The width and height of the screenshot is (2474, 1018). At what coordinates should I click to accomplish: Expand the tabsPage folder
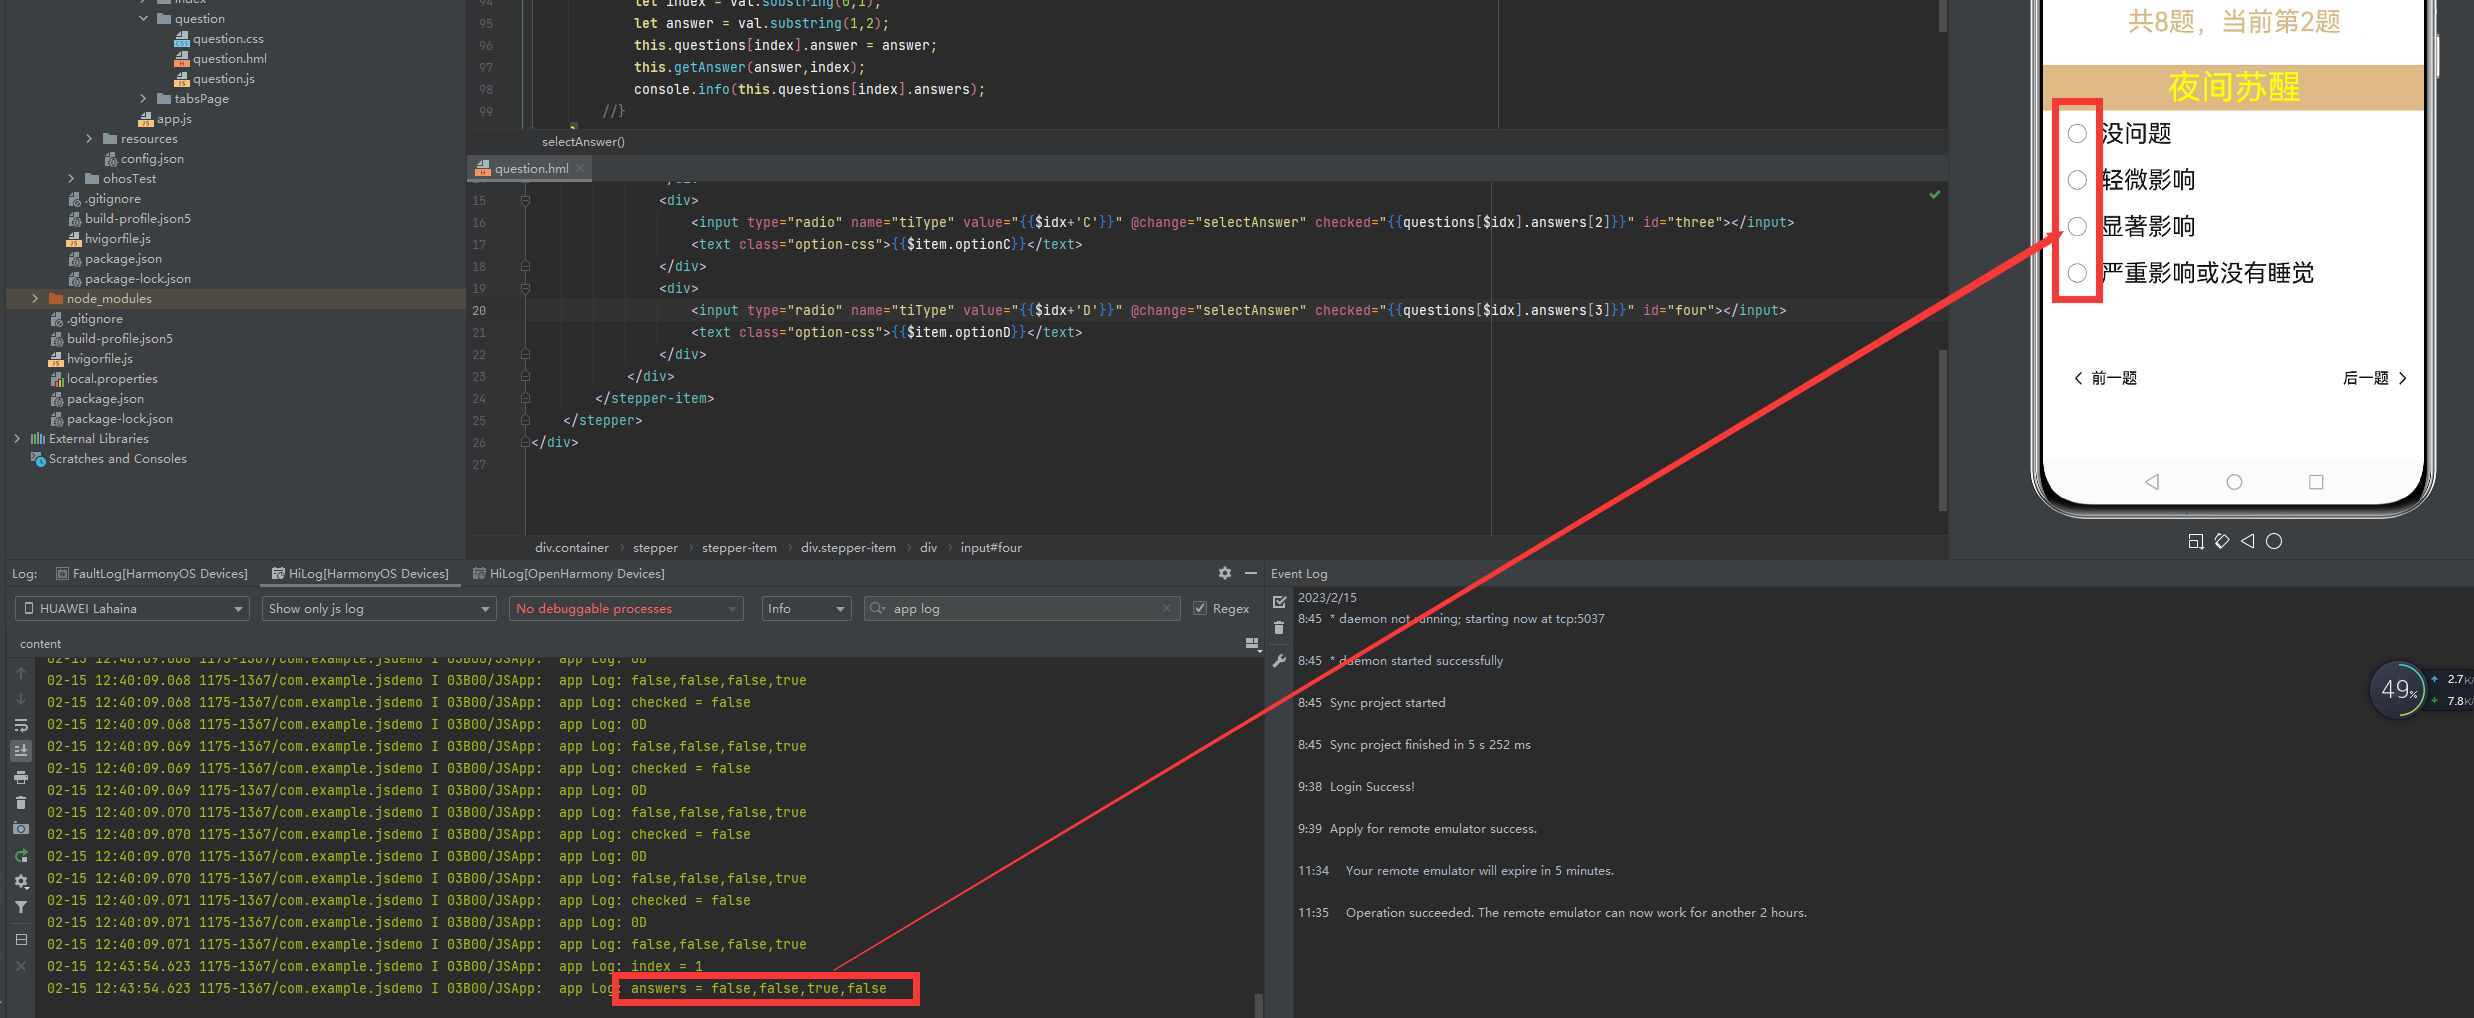point(143,99)
